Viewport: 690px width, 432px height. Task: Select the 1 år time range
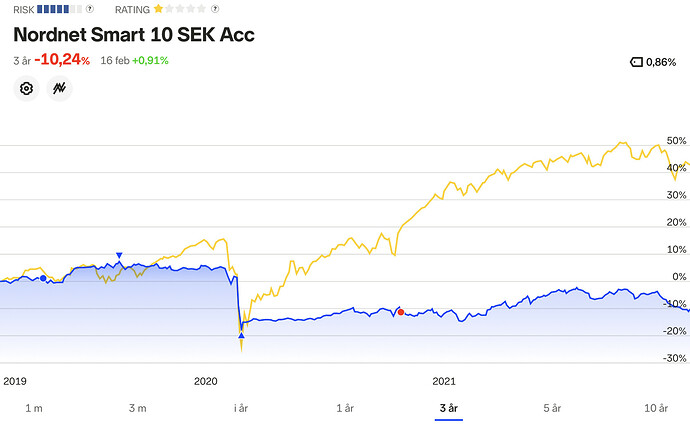pyautogui.click(x=345, y=407)
